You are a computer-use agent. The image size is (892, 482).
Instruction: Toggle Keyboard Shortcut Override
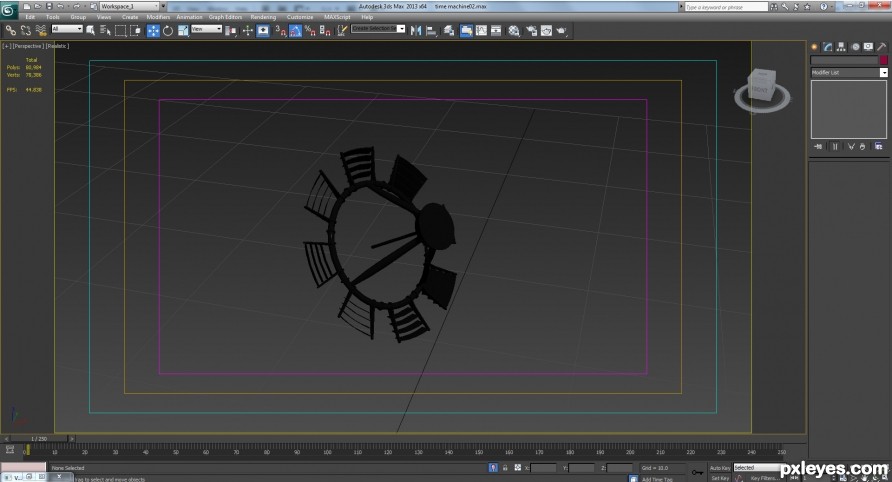pyautogui.click(x=263, y=31)
